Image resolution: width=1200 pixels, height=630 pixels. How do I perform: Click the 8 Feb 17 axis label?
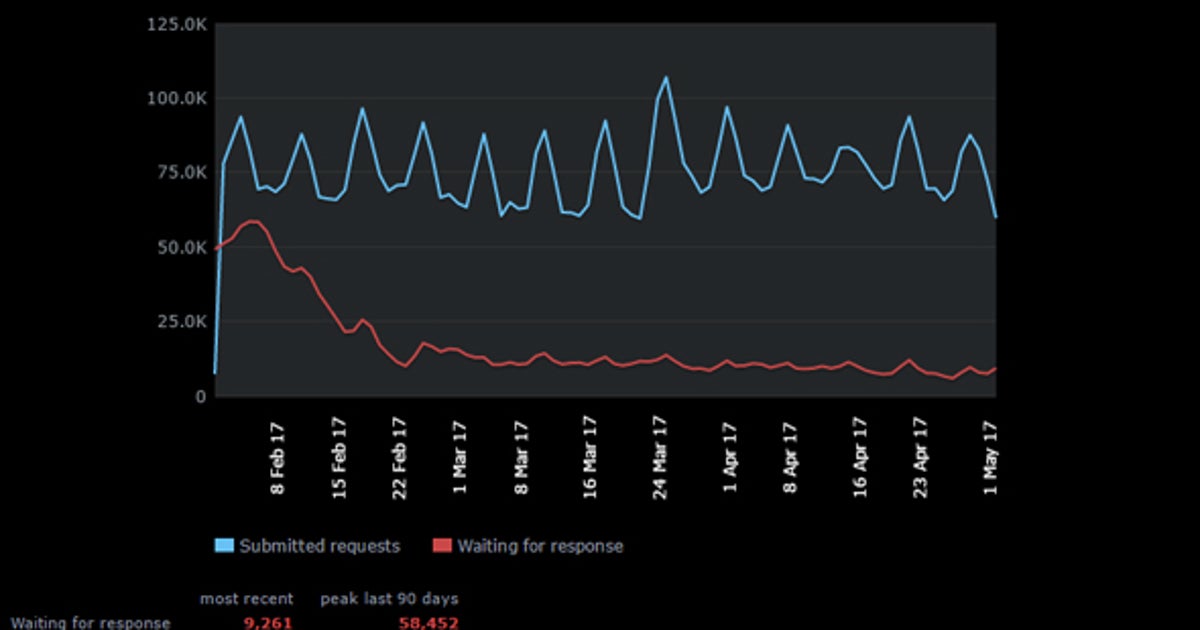pyautogui.click(x=277, y=457)
